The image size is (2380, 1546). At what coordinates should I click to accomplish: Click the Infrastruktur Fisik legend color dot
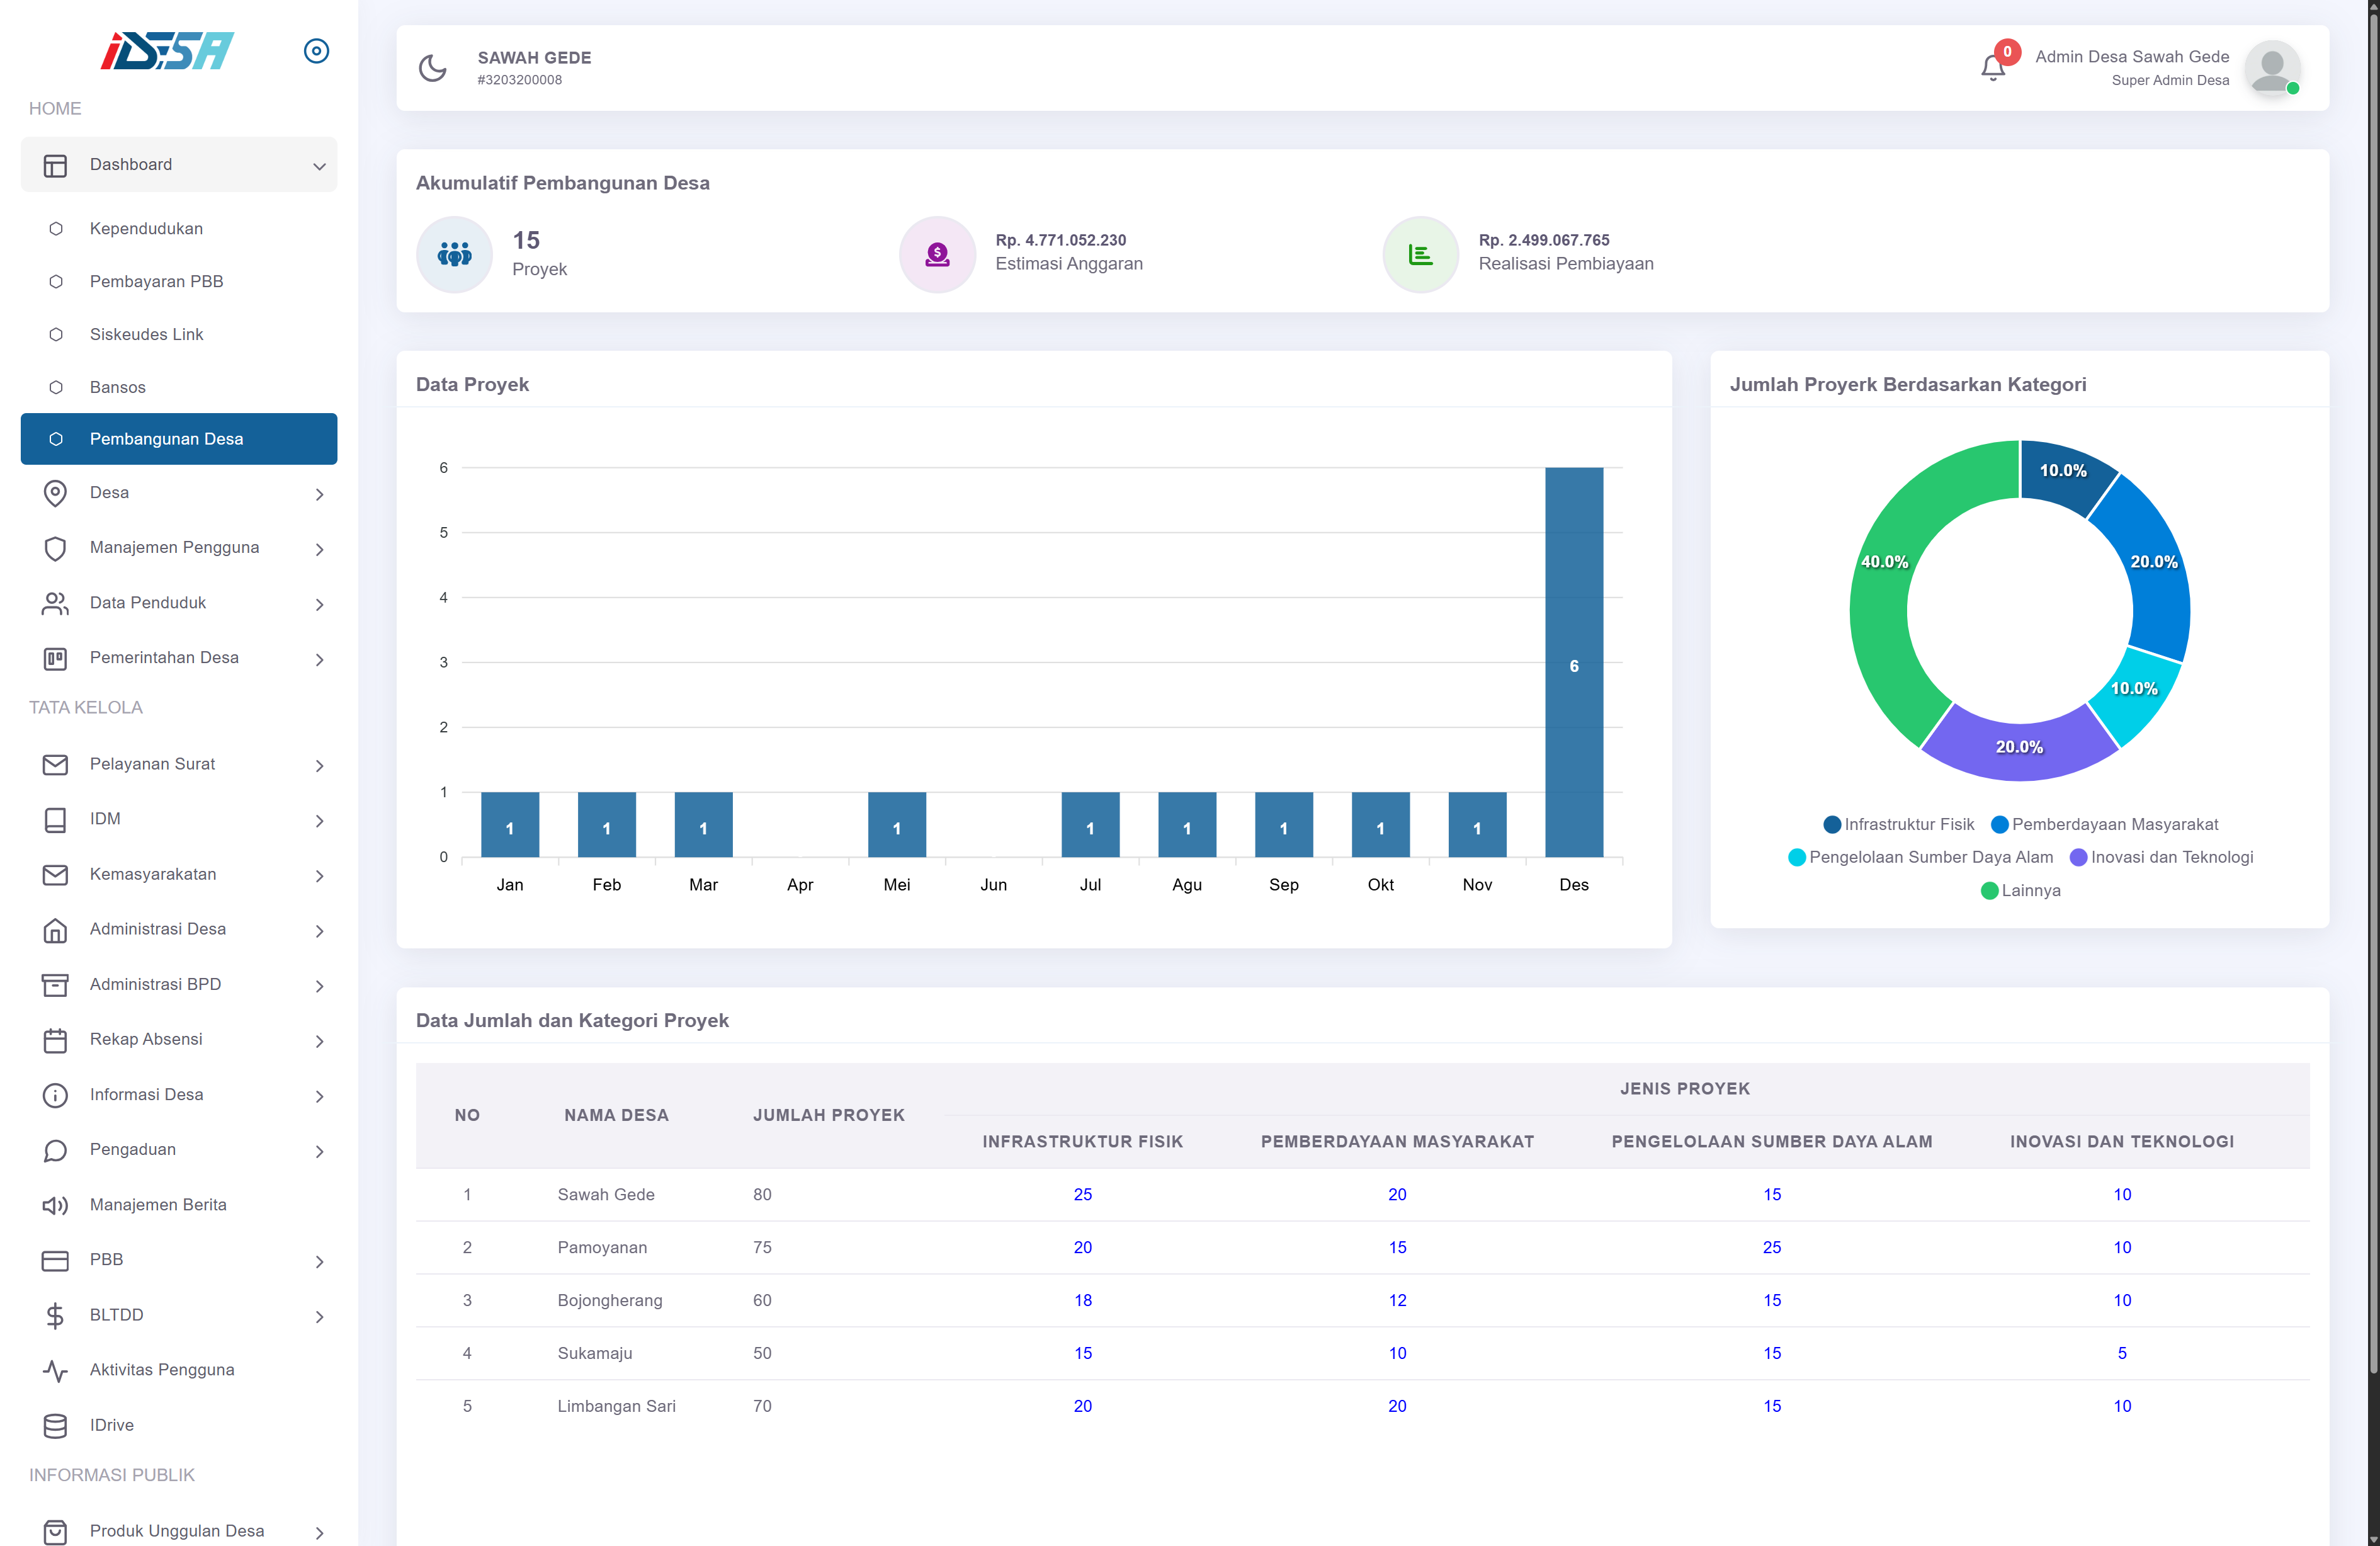[1832, 824]
